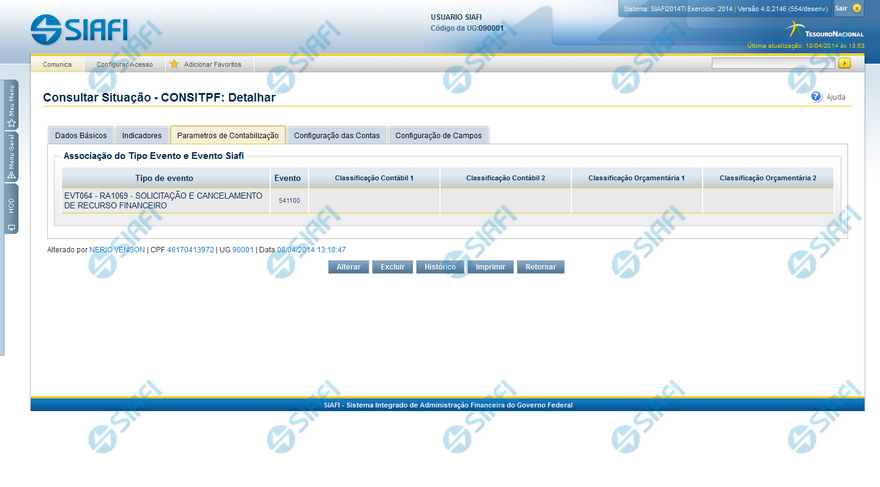This screenshot has width=880, height=487.
Task: Open the Comunica menu
Action: (57, 64)
